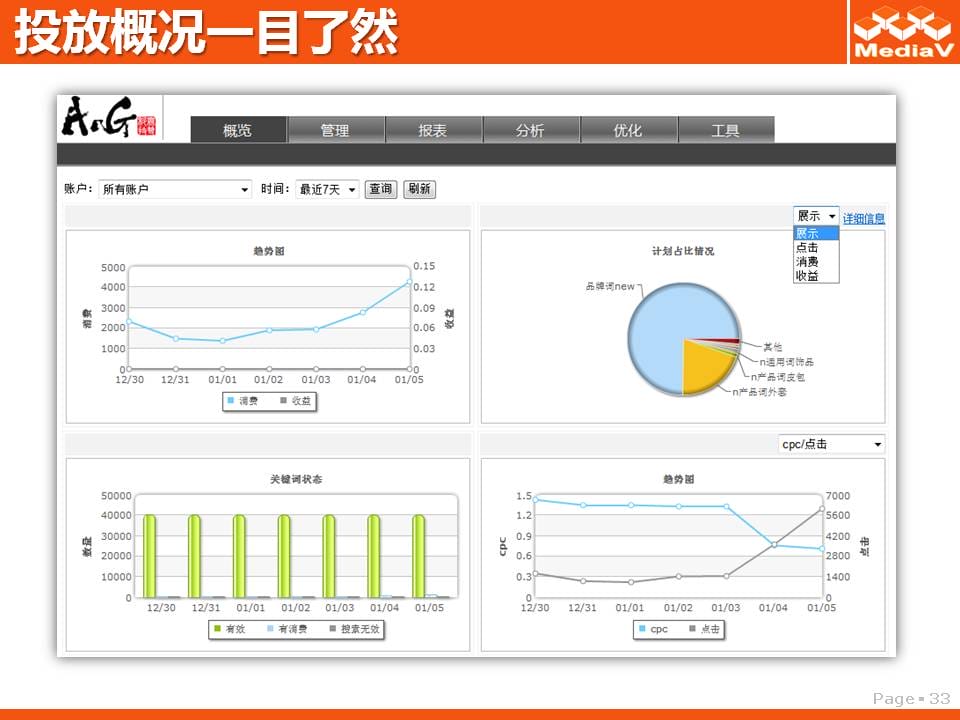The width and height of the screenshot is (960, 720).
Task: Click the 时间: label
Action: point(275,189)
